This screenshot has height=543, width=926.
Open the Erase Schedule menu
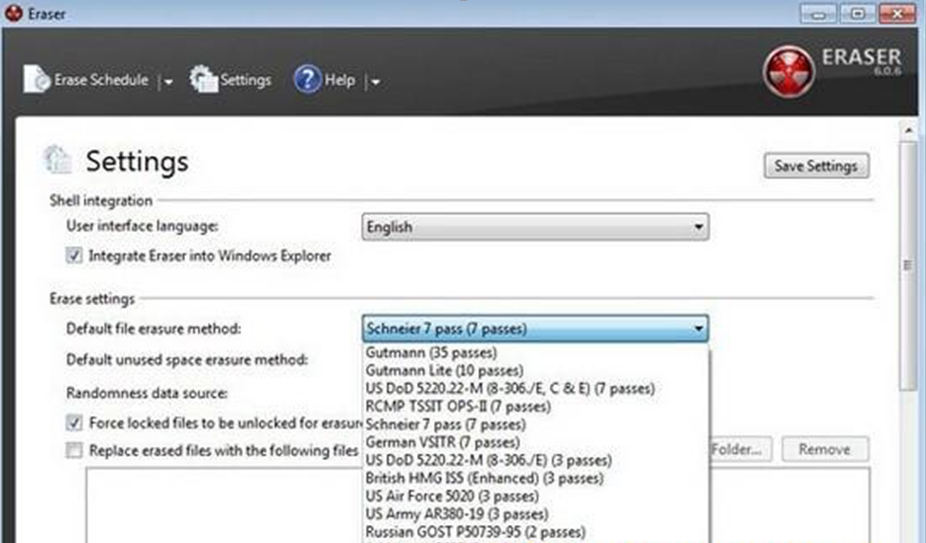pos(101,80)
